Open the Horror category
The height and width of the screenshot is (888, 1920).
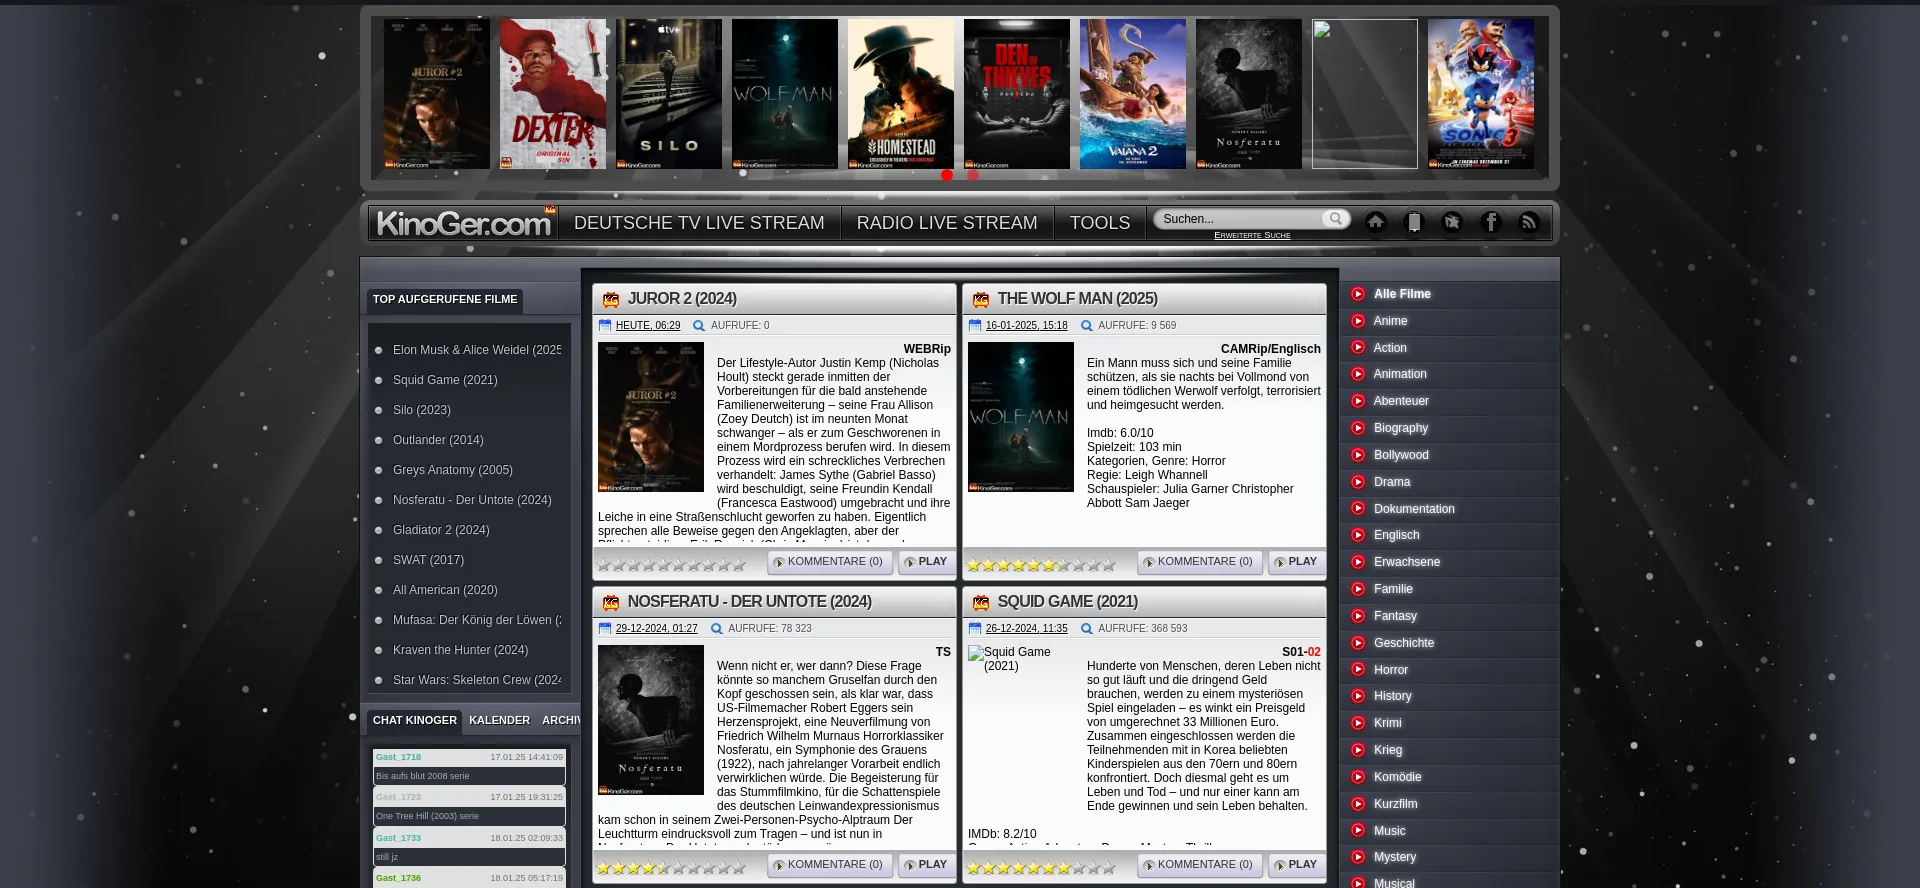[x=1390, y=670]
